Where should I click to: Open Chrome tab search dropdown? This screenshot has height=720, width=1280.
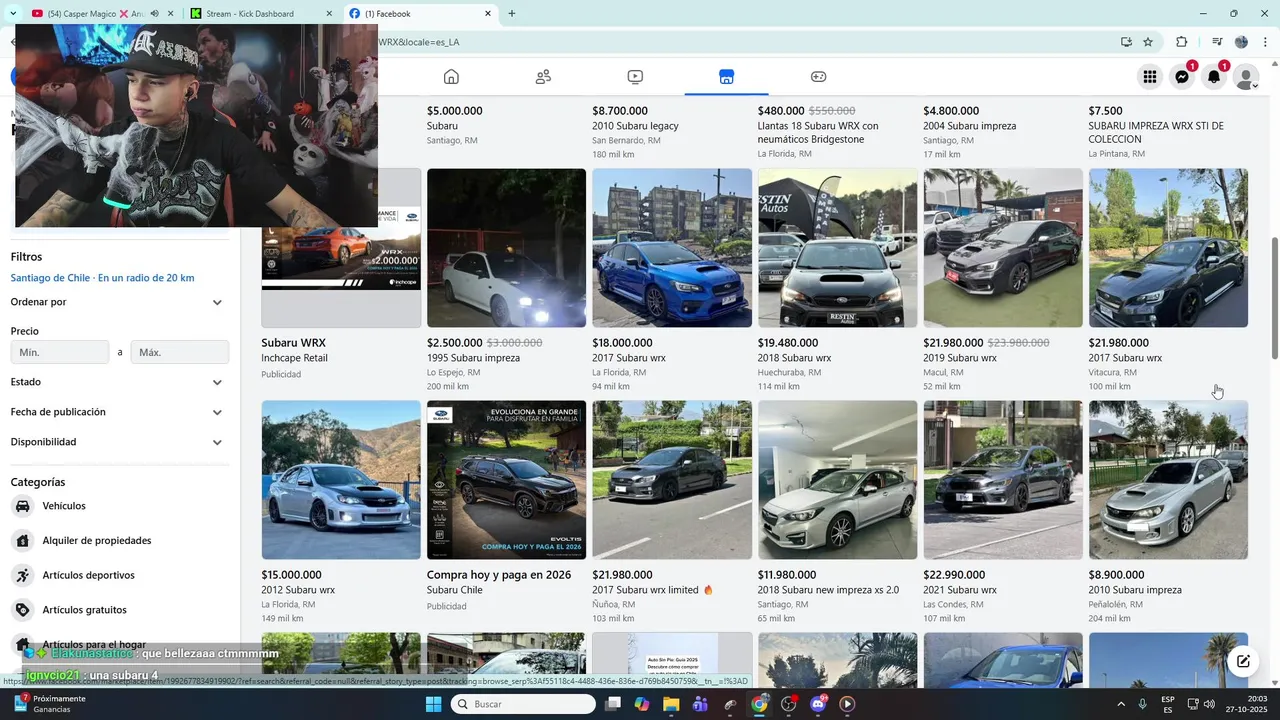pos(13,14)
